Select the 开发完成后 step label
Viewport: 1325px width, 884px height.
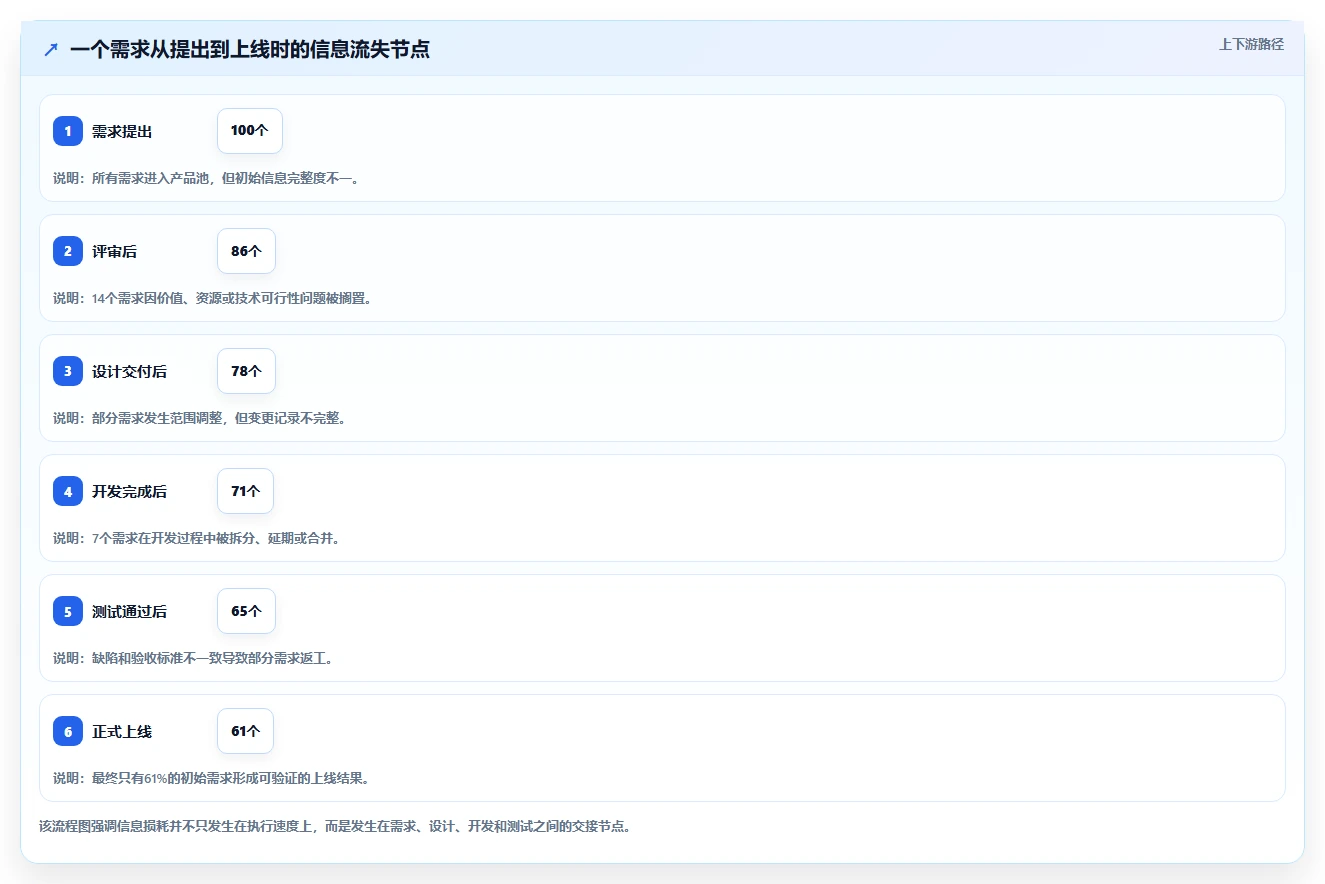tap(129, 491)
